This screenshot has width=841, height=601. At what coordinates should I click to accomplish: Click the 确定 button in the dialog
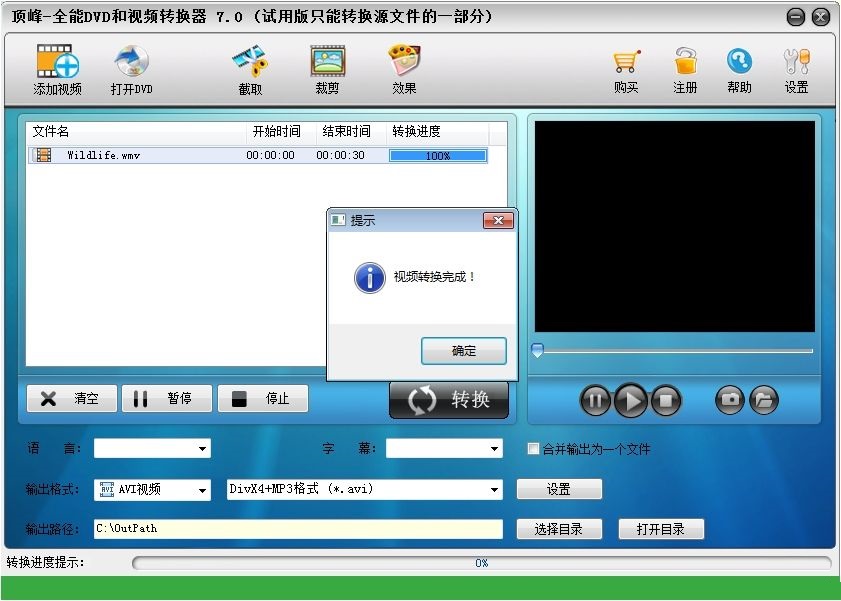(x=464, y=351)
